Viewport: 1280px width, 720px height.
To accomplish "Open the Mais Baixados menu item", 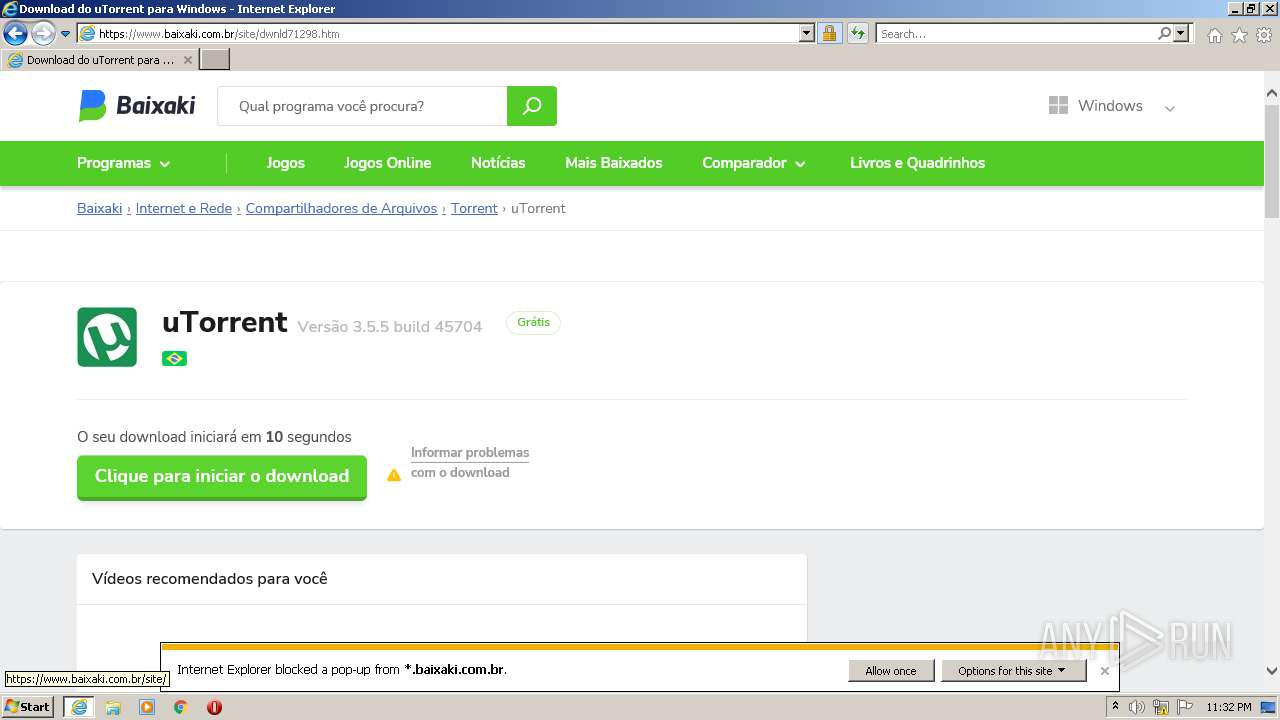I will pos(614,163).
